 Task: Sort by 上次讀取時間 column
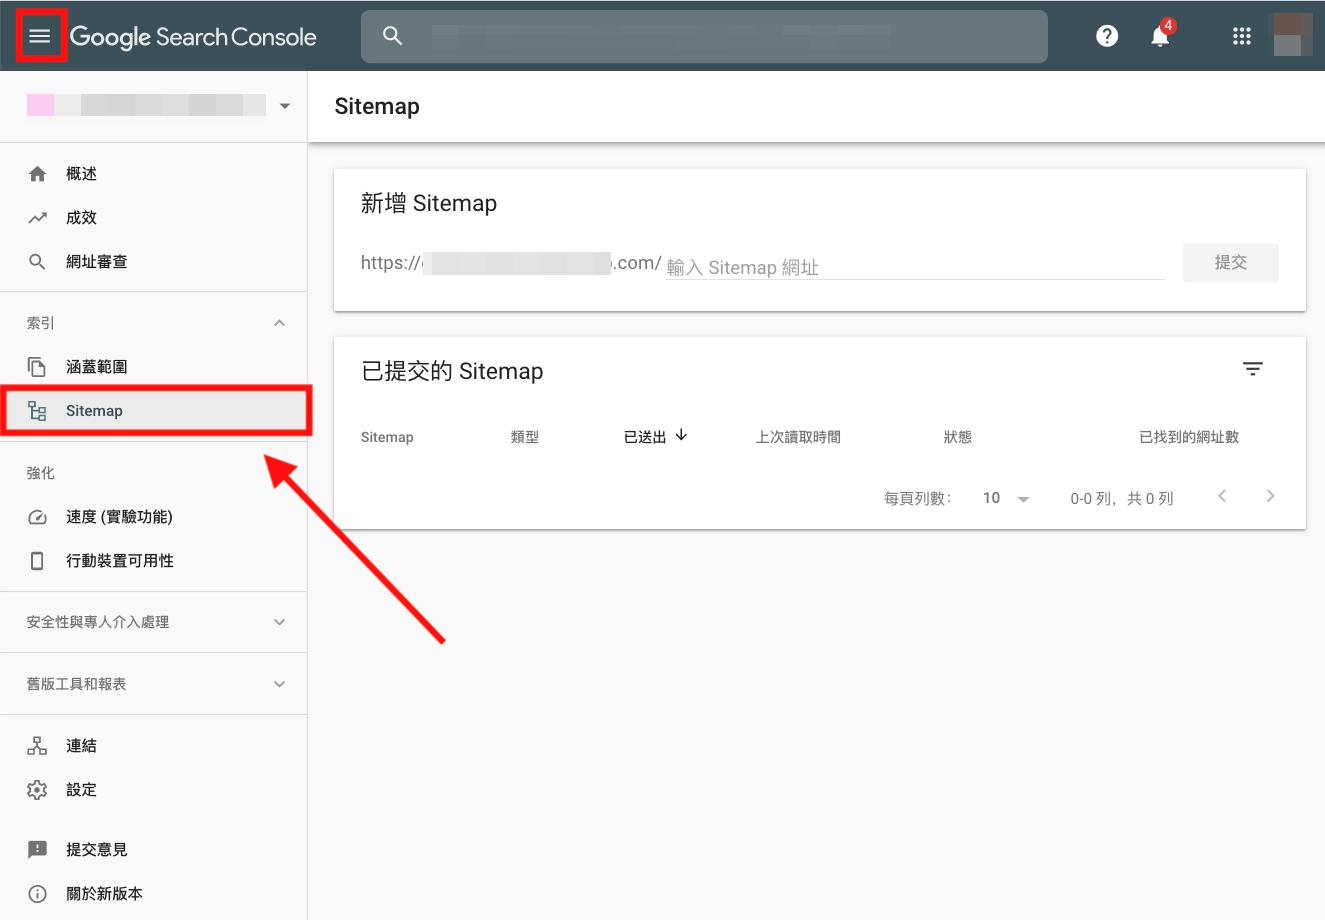(x=798, y=437)
